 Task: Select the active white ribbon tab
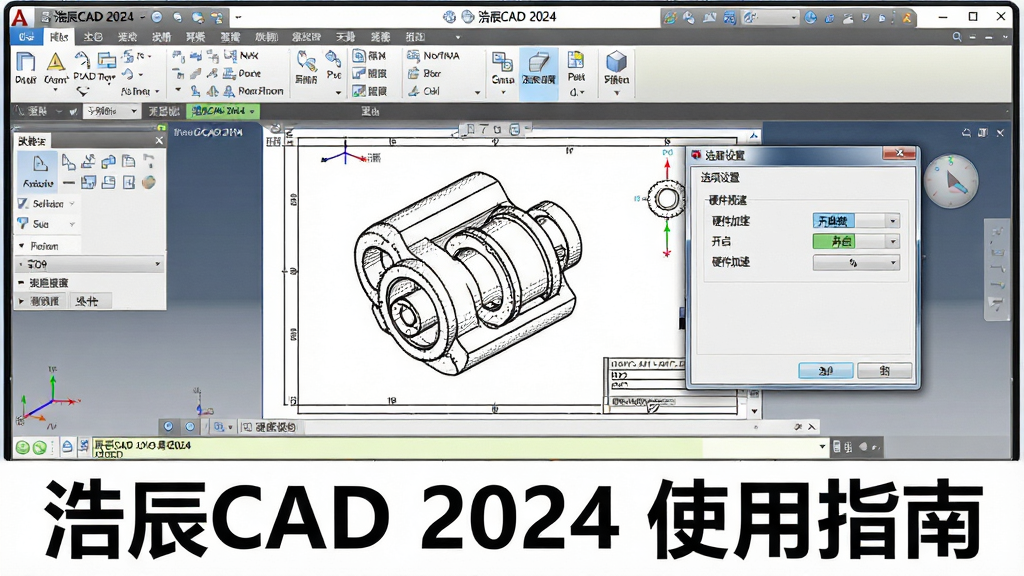click(x=59, y=37)
